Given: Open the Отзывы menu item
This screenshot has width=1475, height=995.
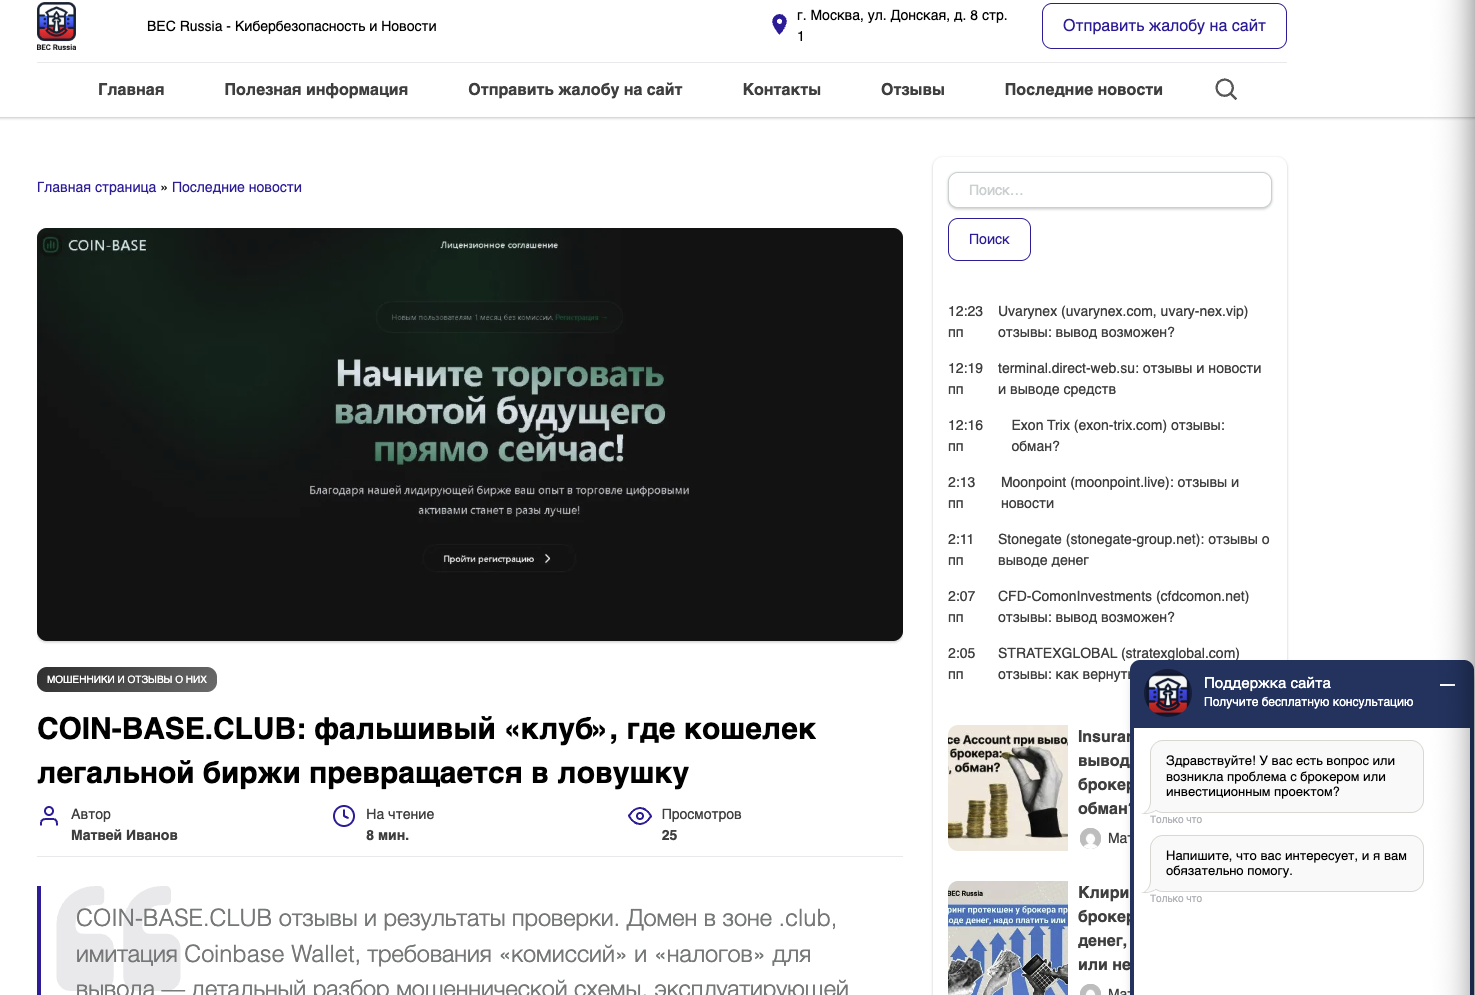Looking at the screenshot, I should [913, 90].
